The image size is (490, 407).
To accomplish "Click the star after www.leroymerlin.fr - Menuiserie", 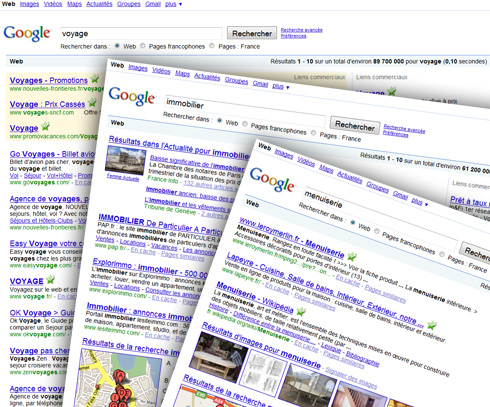I will [352, 256].
